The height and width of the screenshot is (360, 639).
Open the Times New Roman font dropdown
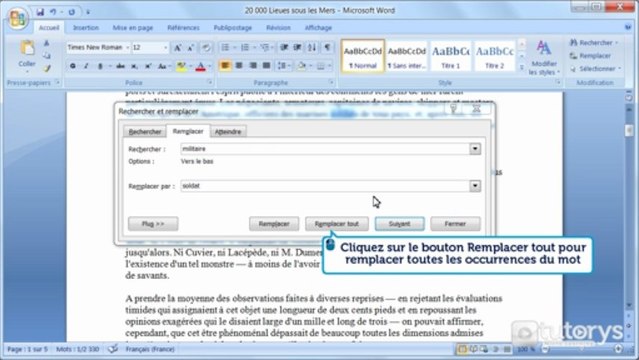[127, 48]
